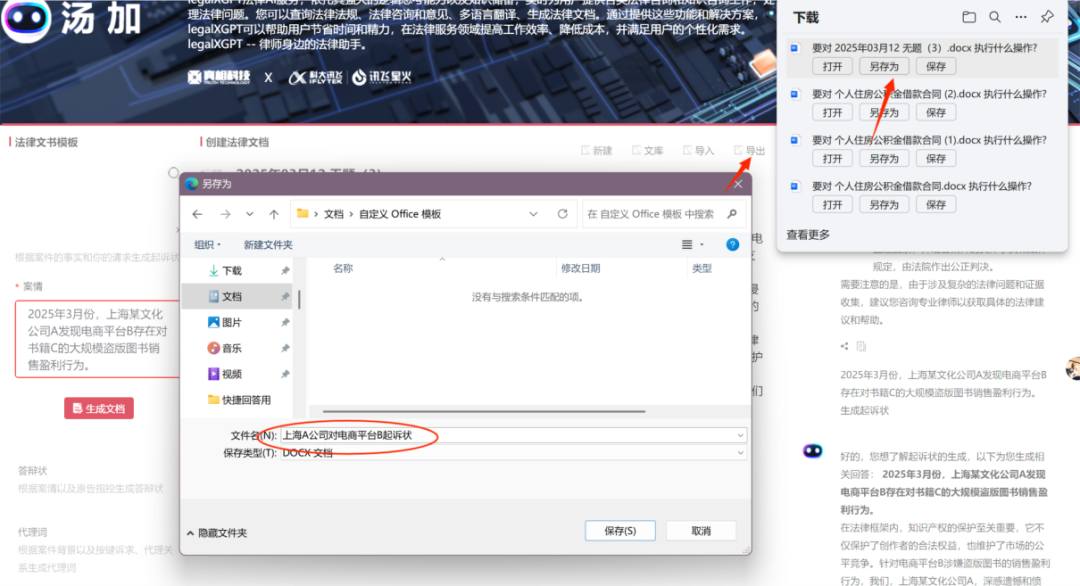The height and width of the screenshot is (586, 1080).
Task: Click the search icon in the download panel
Action: coord(996,16)
